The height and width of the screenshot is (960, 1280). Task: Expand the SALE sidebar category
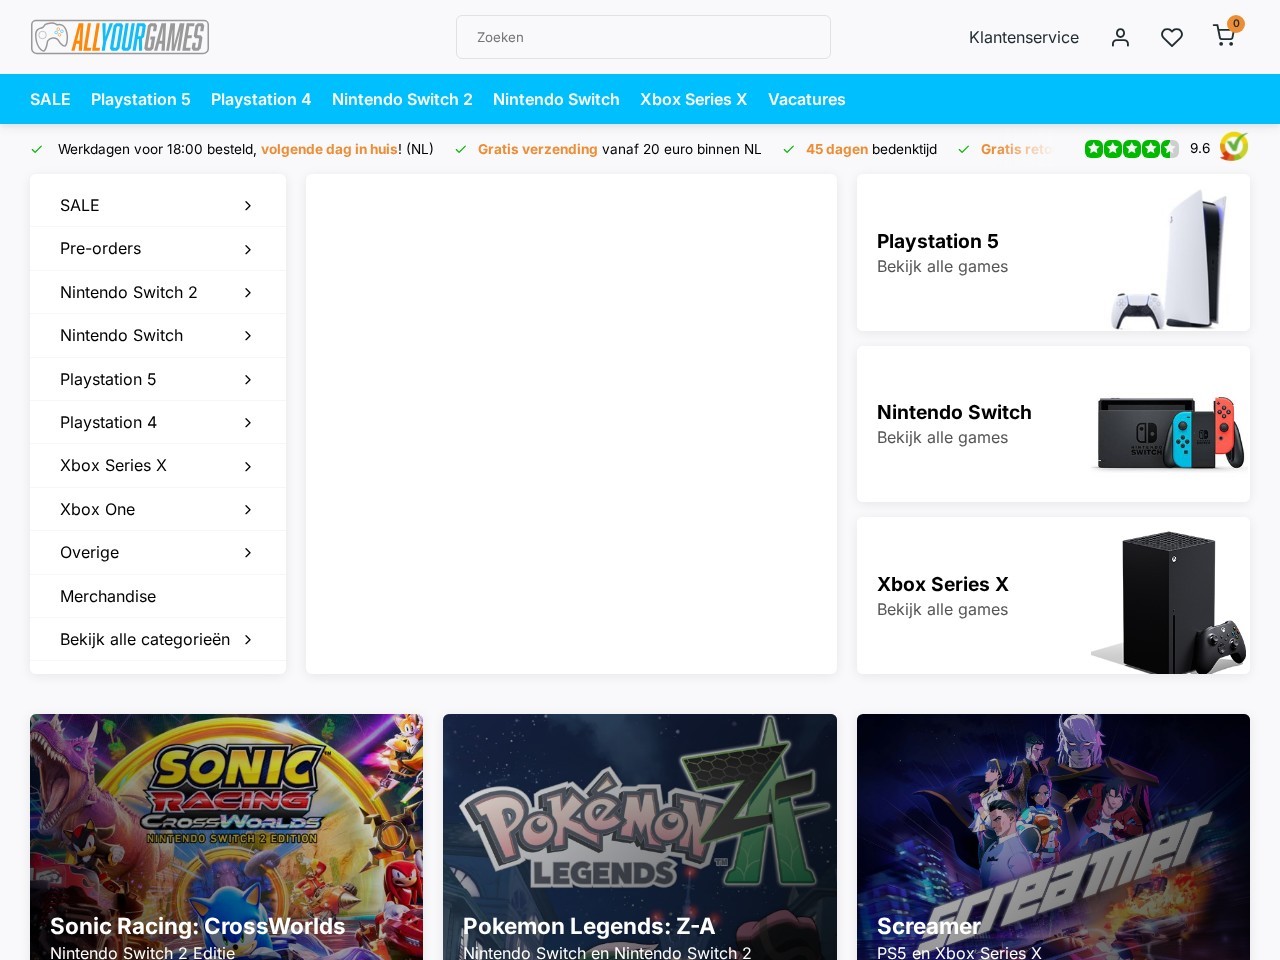pyautogui.click(x=158, y=205)
